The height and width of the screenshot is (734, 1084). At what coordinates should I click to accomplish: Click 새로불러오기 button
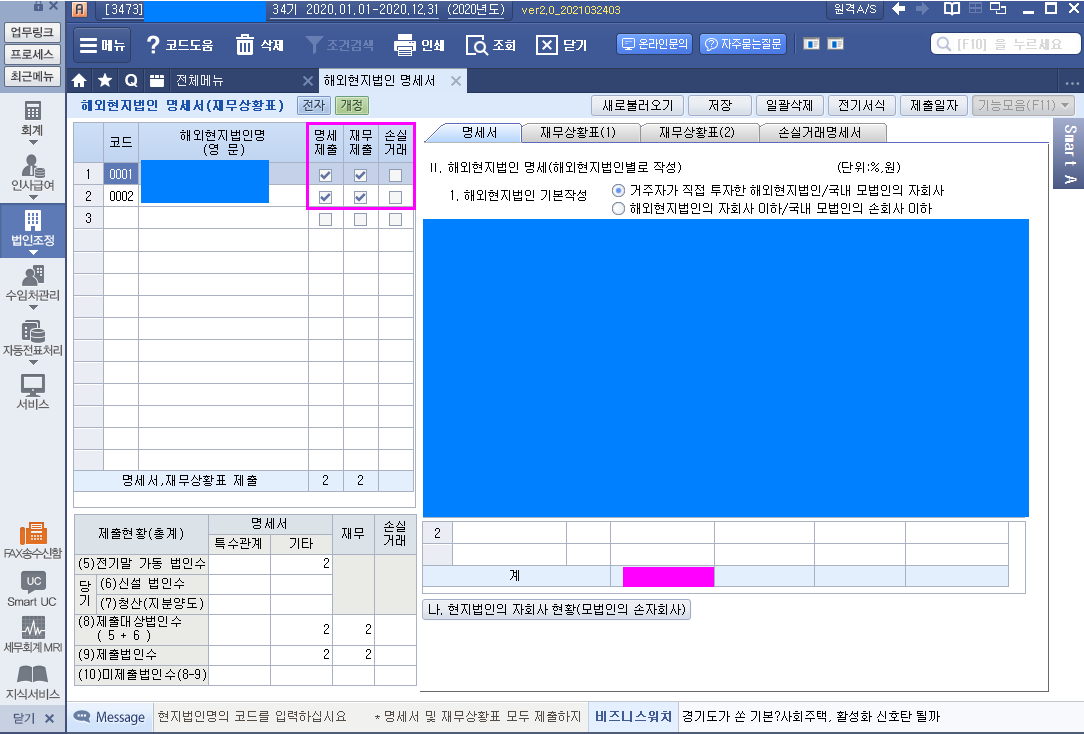[x=637, y=106]
